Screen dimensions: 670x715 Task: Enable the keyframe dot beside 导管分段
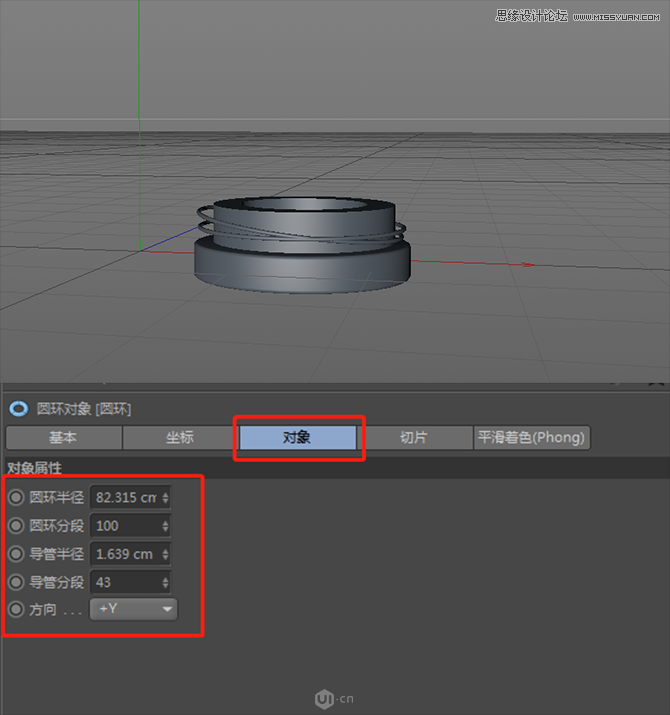[x=16, y=581]
